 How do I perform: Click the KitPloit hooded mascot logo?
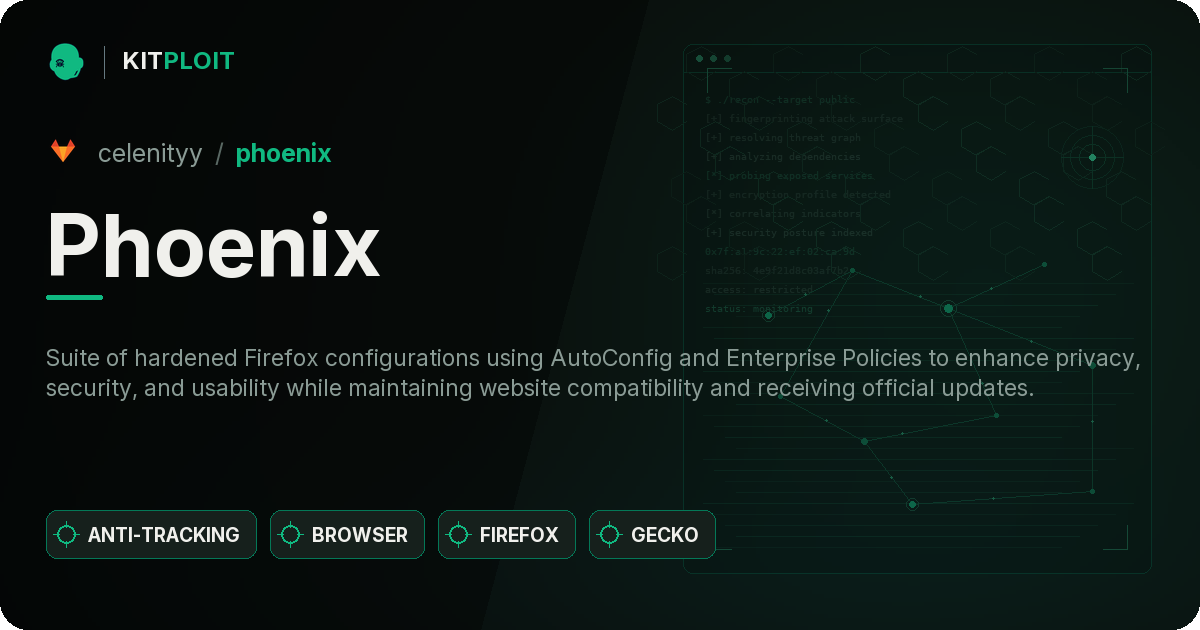tap(66, 61)
